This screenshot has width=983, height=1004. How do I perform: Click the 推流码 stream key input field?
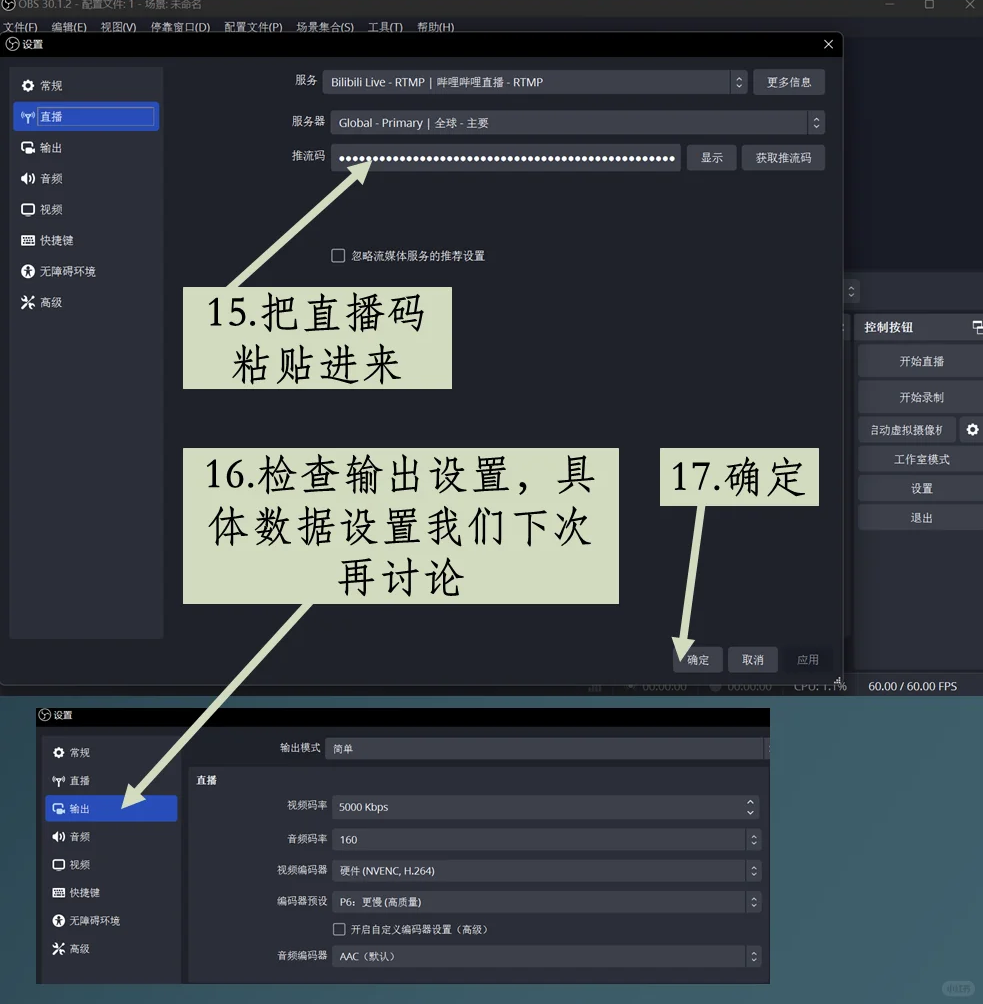(505, 158)
